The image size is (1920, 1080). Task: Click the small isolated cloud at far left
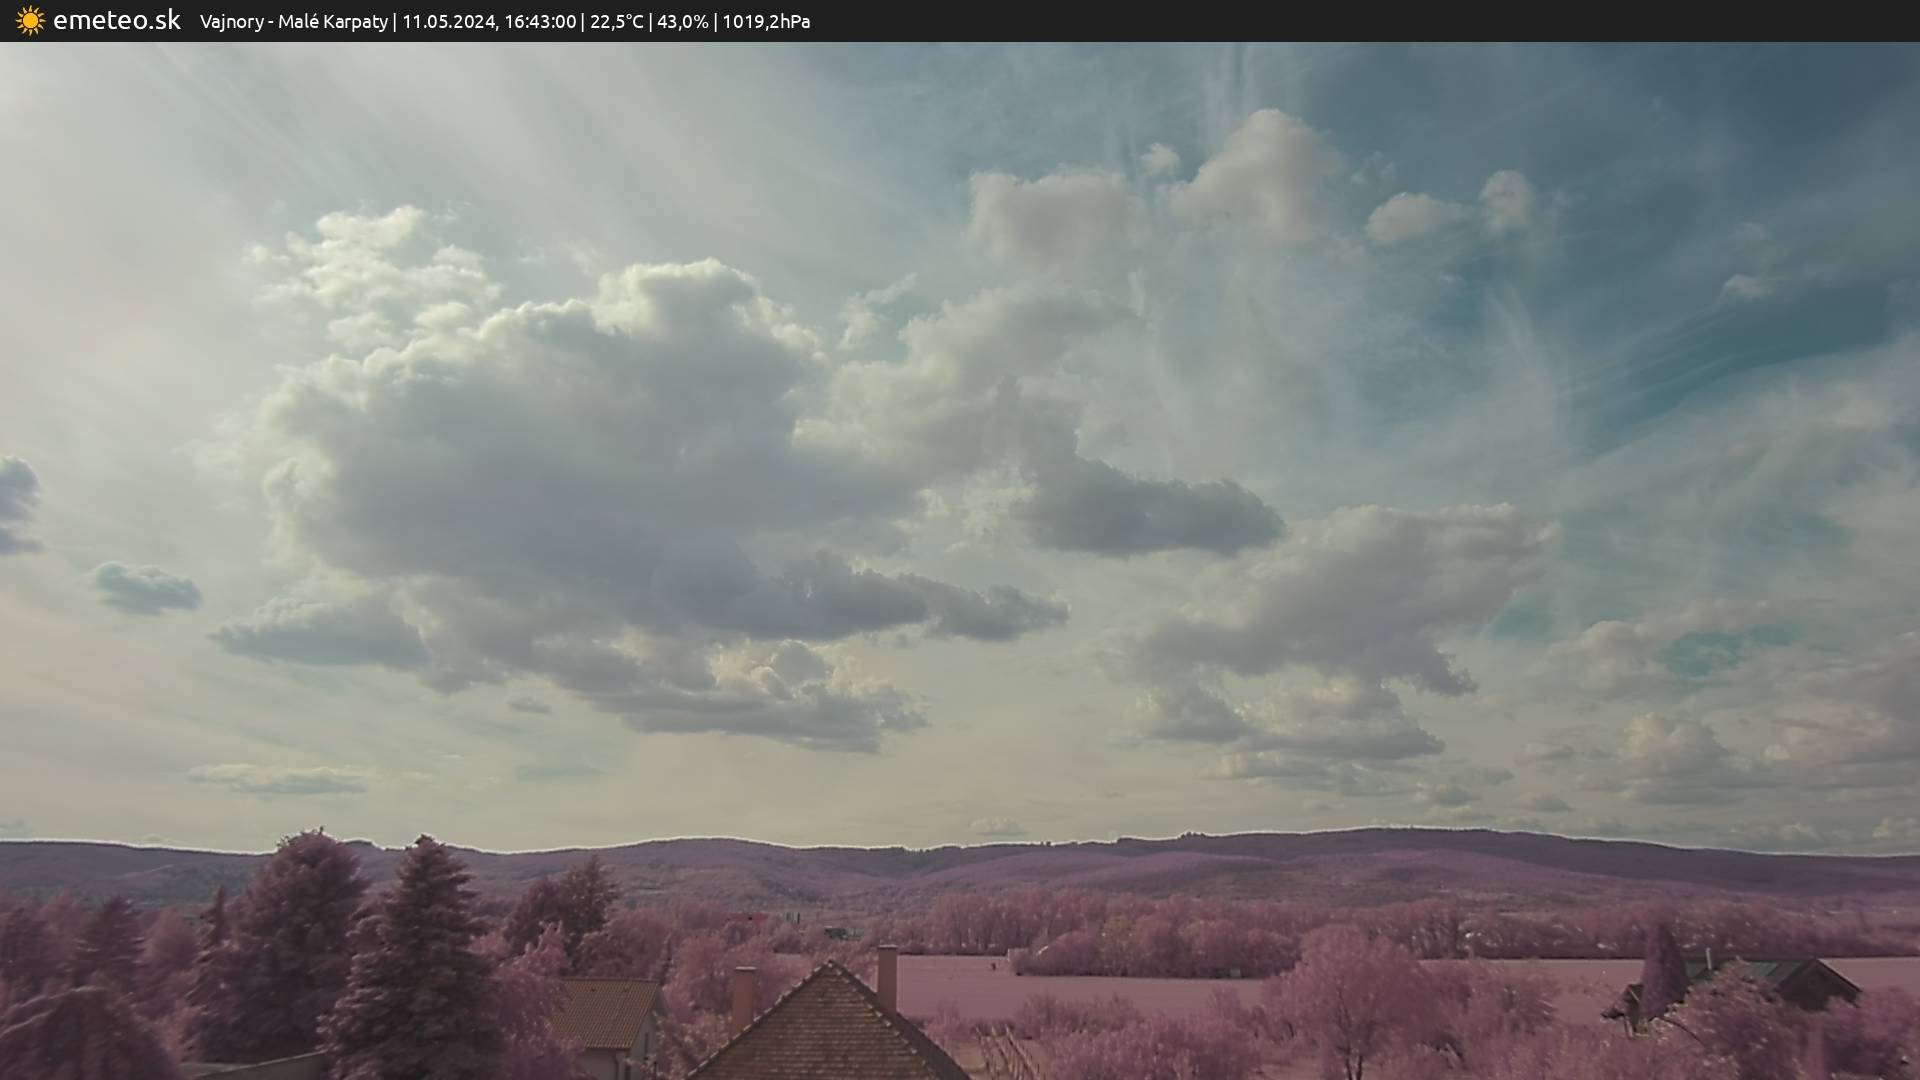[x=147, y=588]
